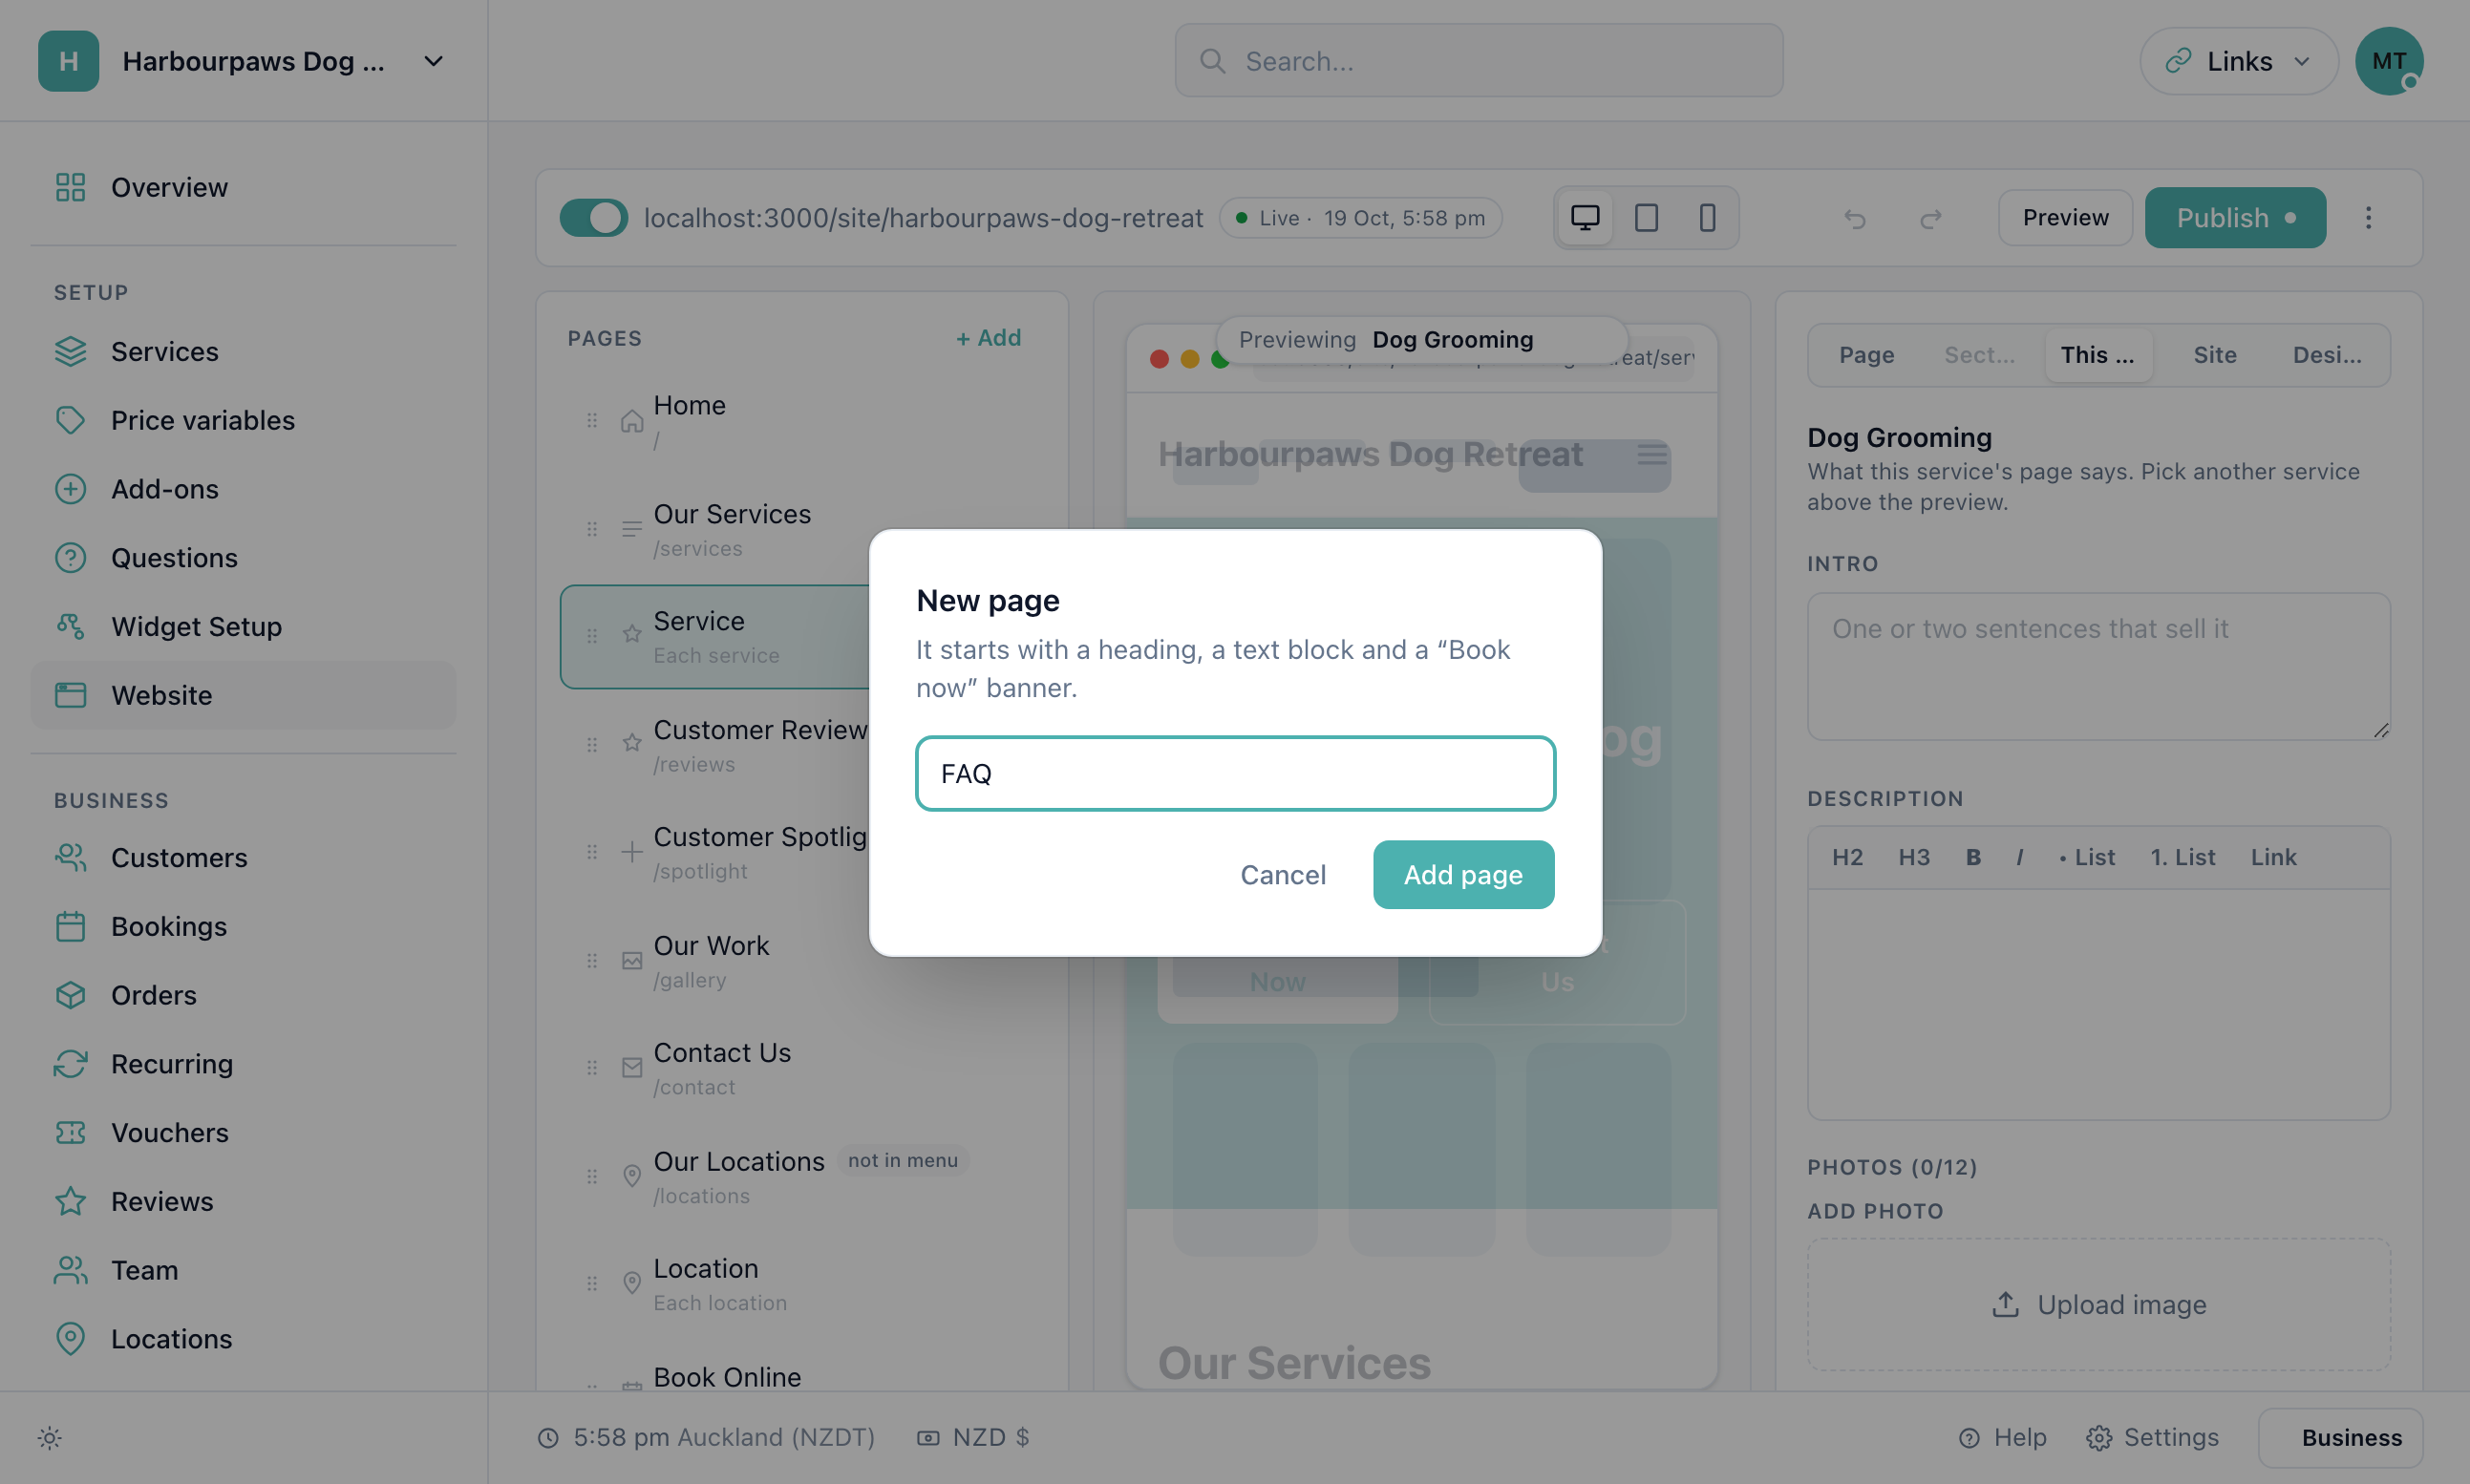Click the Team users icon

point(70,1270)
